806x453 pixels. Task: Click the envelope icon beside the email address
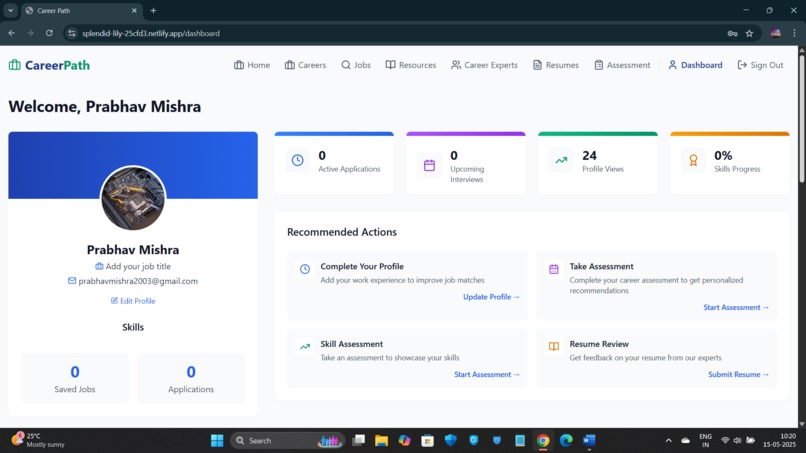point(72,281)
